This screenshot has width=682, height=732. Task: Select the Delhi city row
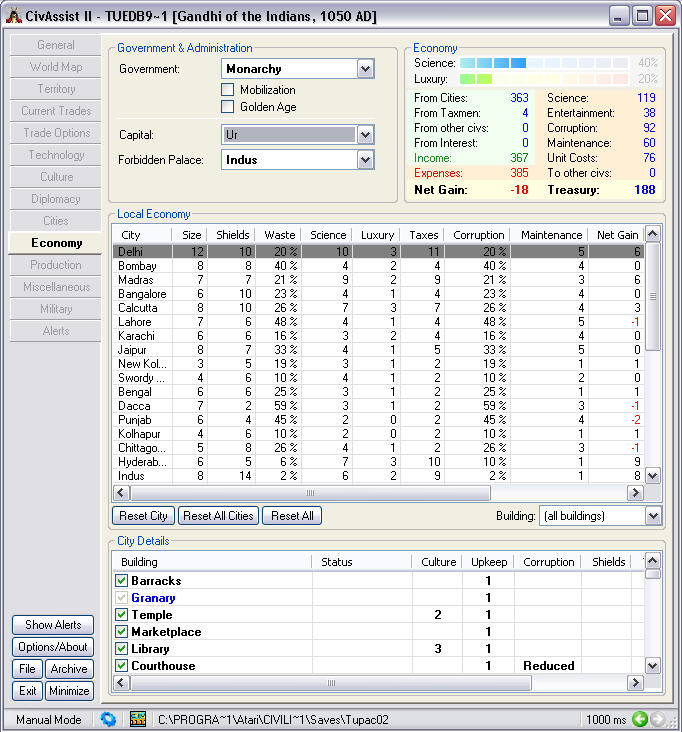(378, 252)
